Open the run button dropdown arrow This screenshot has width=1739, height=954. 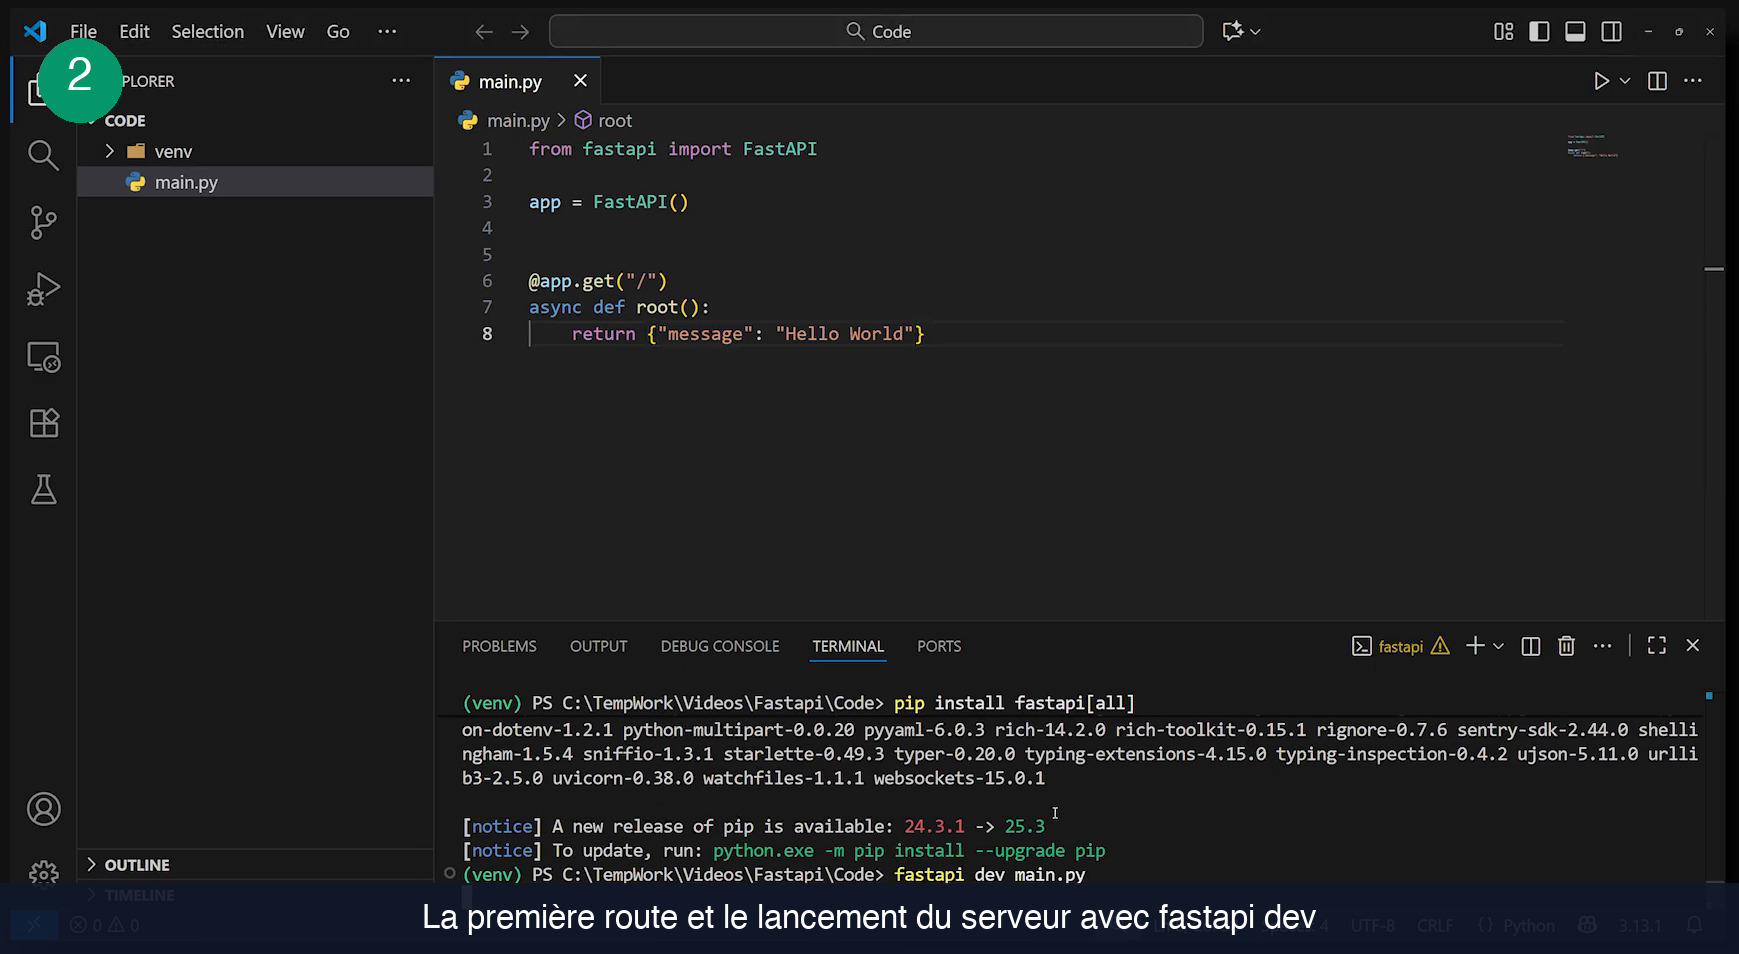click(x=1625, y=81)
